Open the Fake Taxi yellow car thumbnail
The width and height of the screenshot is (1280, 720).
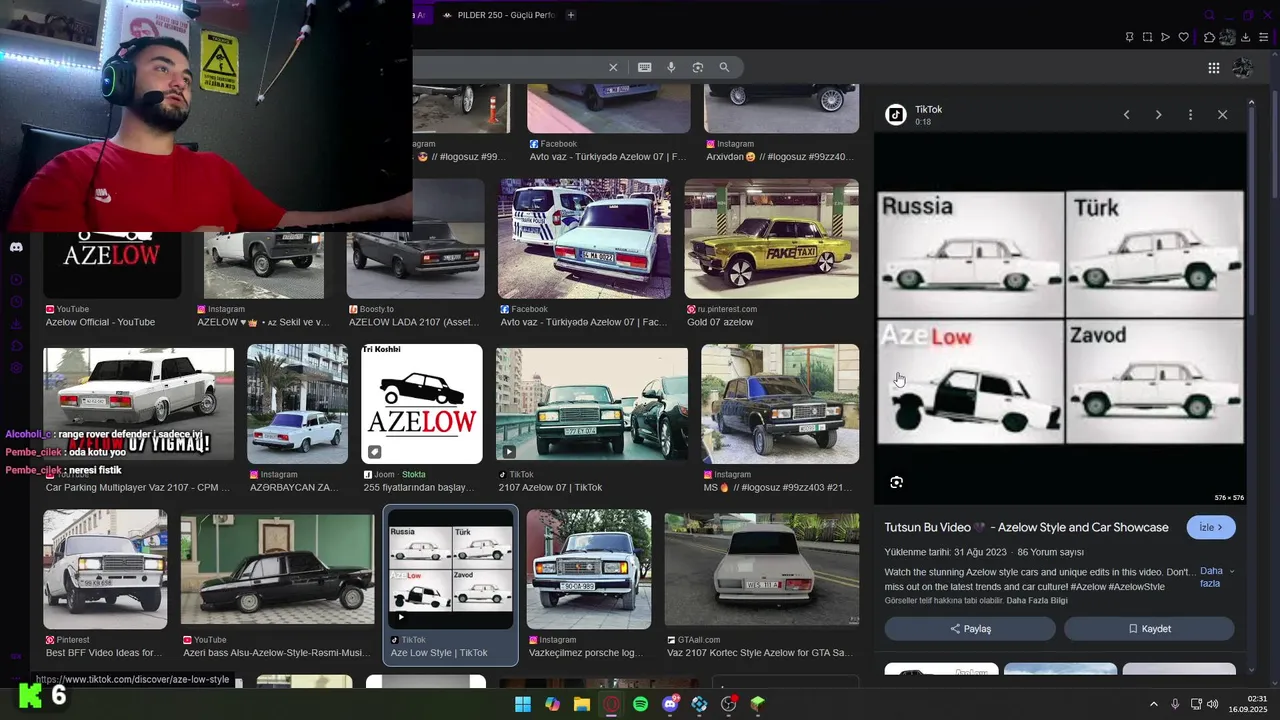[771, 239]
